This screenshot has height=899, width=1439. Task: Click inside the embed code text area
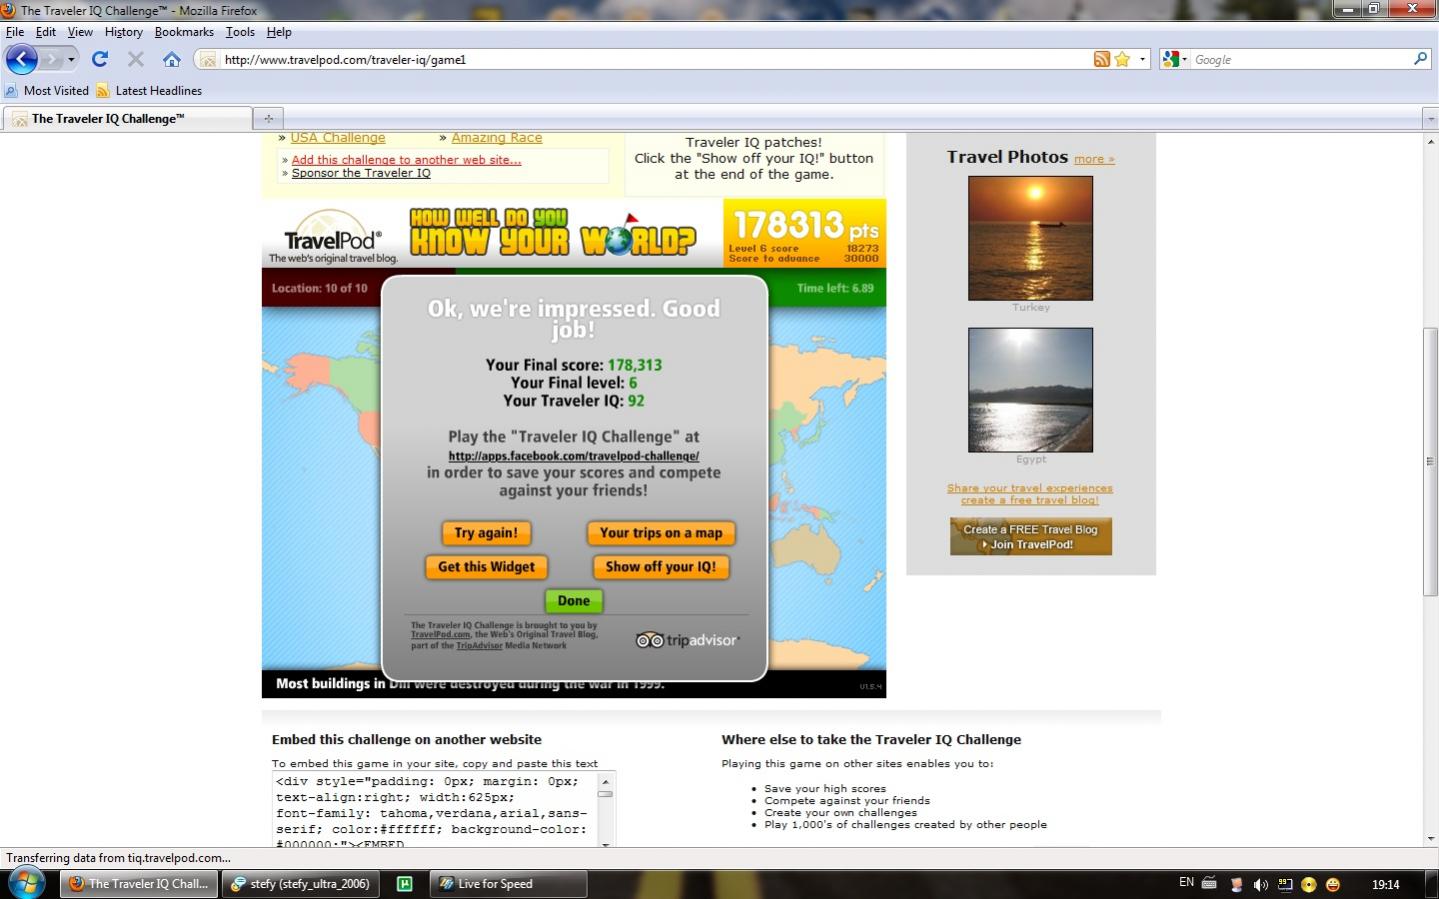click(434, 810)
